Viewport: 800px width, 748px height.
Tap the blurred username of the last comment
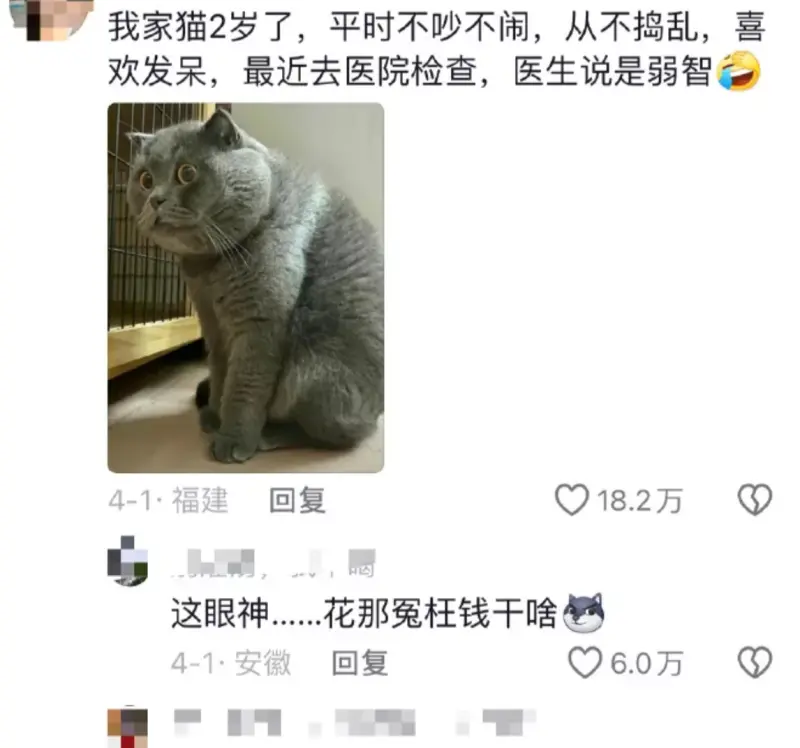point(355,723)
